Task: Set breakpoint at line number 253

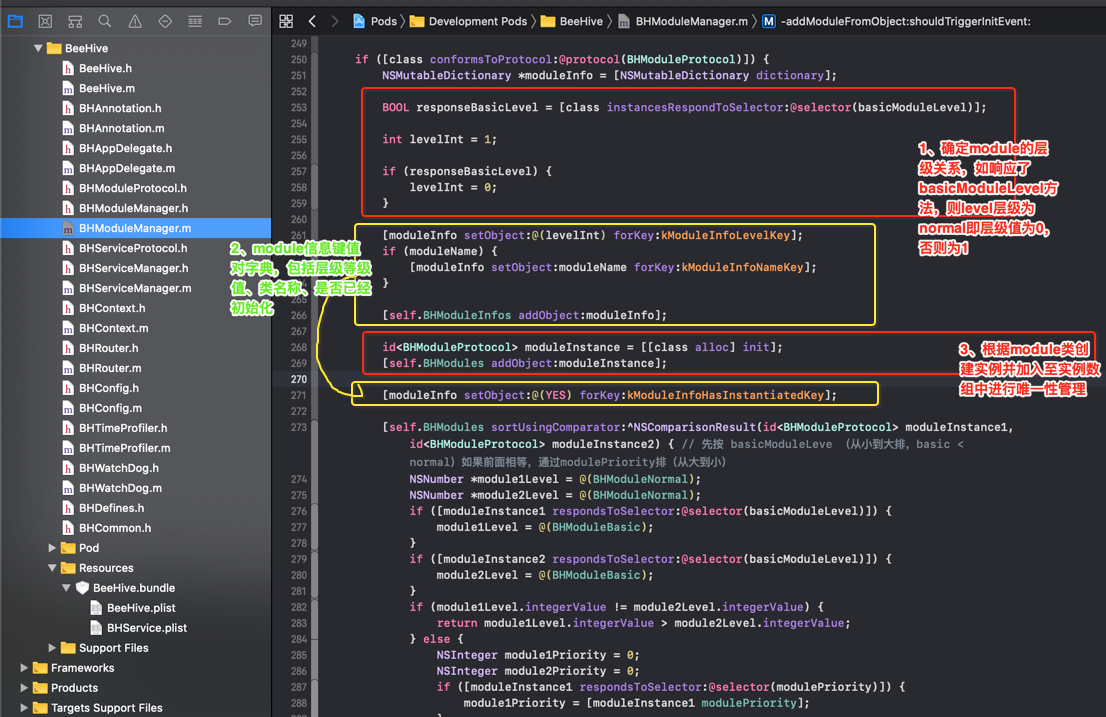Action: point(298,108)
